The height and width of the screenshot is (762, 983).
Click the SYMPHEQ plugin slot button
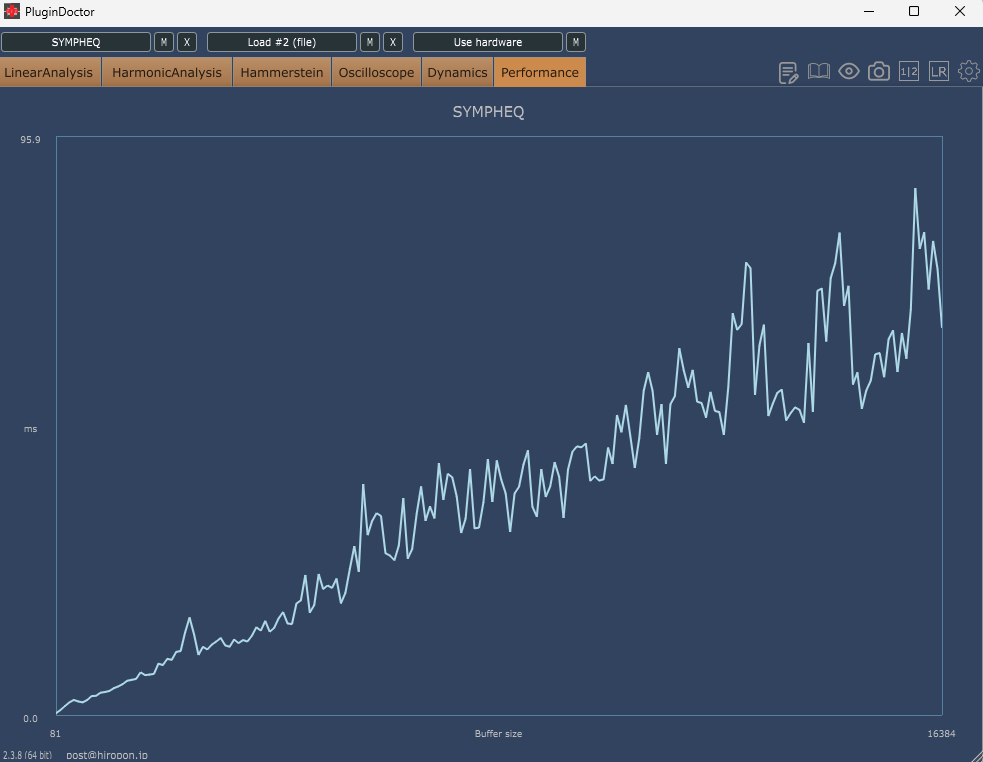76,42
